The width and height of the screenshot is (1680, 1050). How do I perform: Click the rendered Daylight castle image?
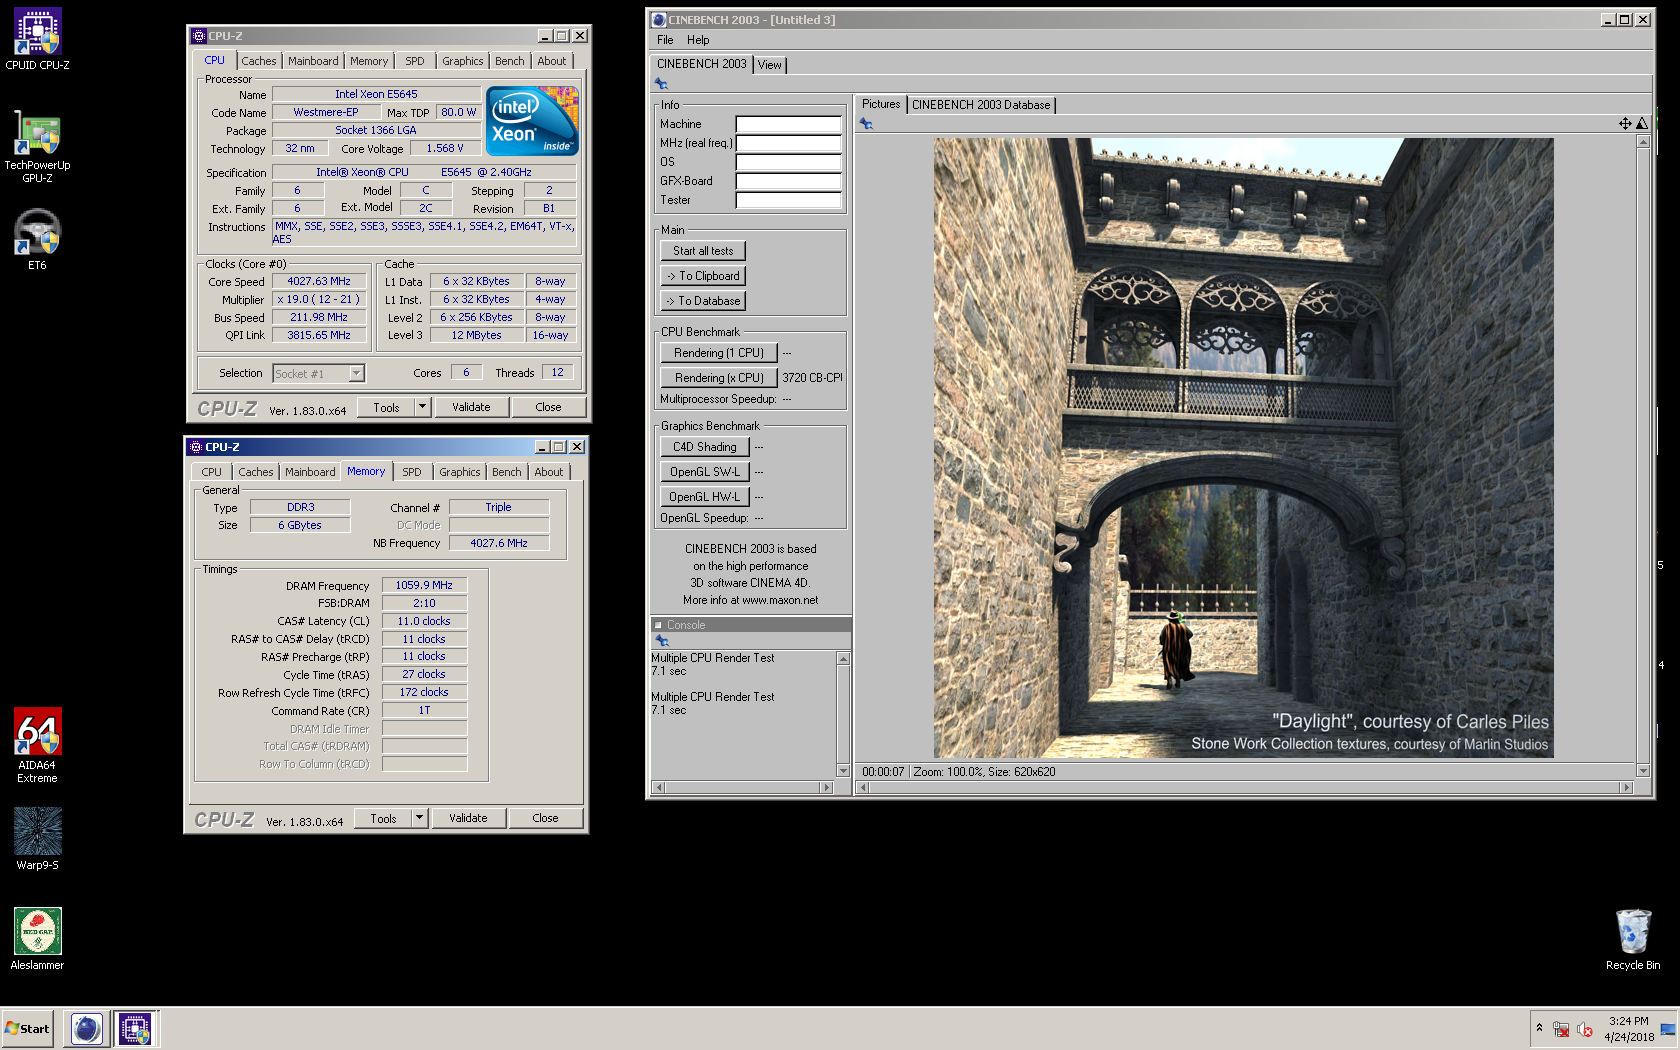click(1243, 447)
